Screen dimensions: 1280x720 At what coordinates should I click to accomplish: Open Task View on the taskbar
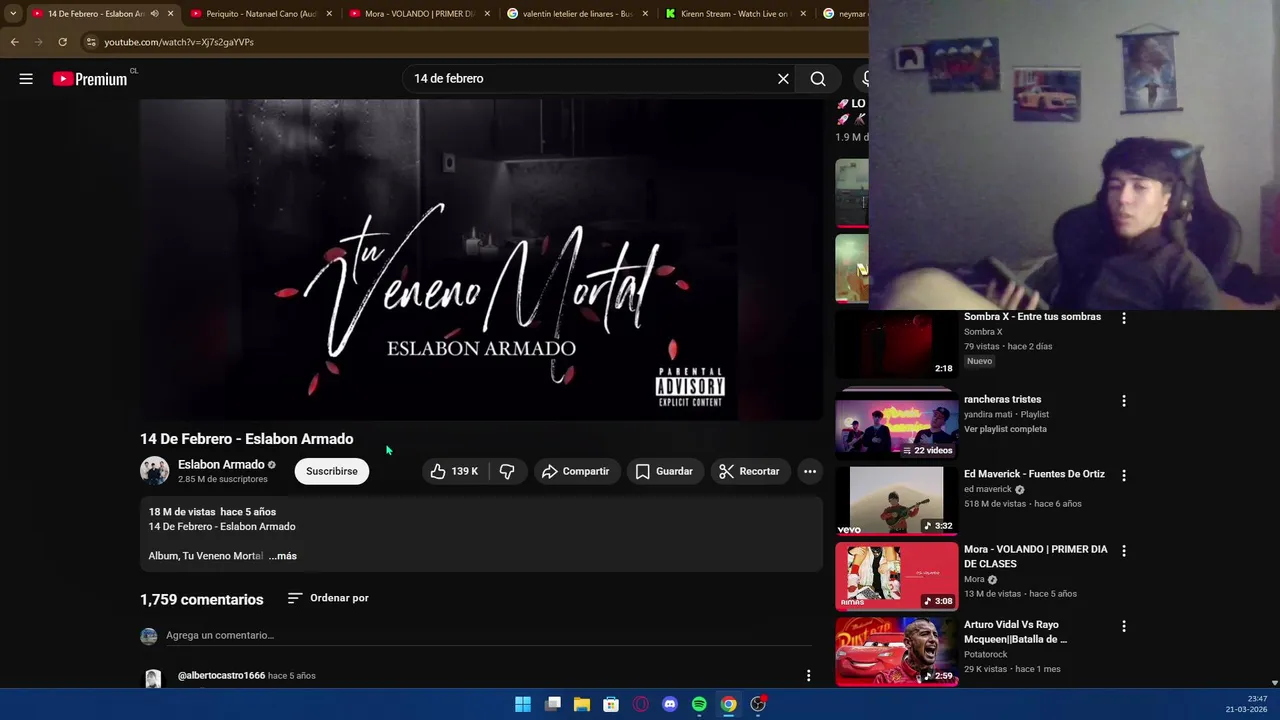(x=552, y=704)
